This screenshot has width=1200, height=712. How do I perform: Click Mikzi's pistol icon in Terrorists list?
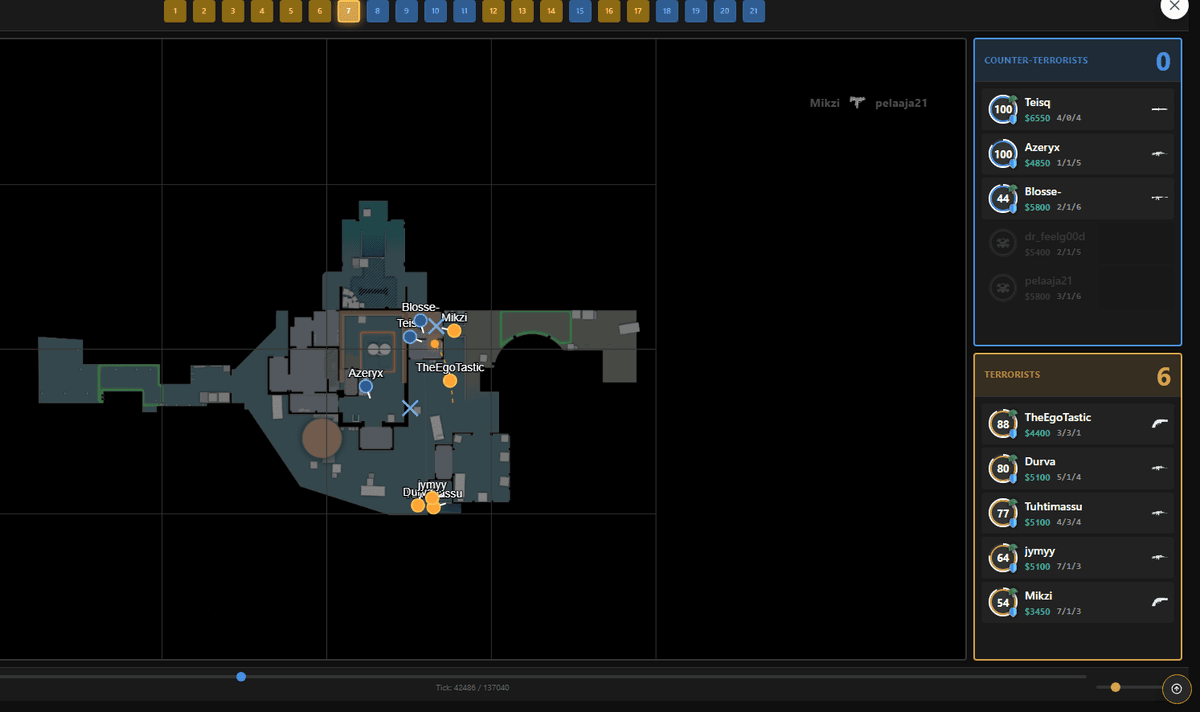1160,602
